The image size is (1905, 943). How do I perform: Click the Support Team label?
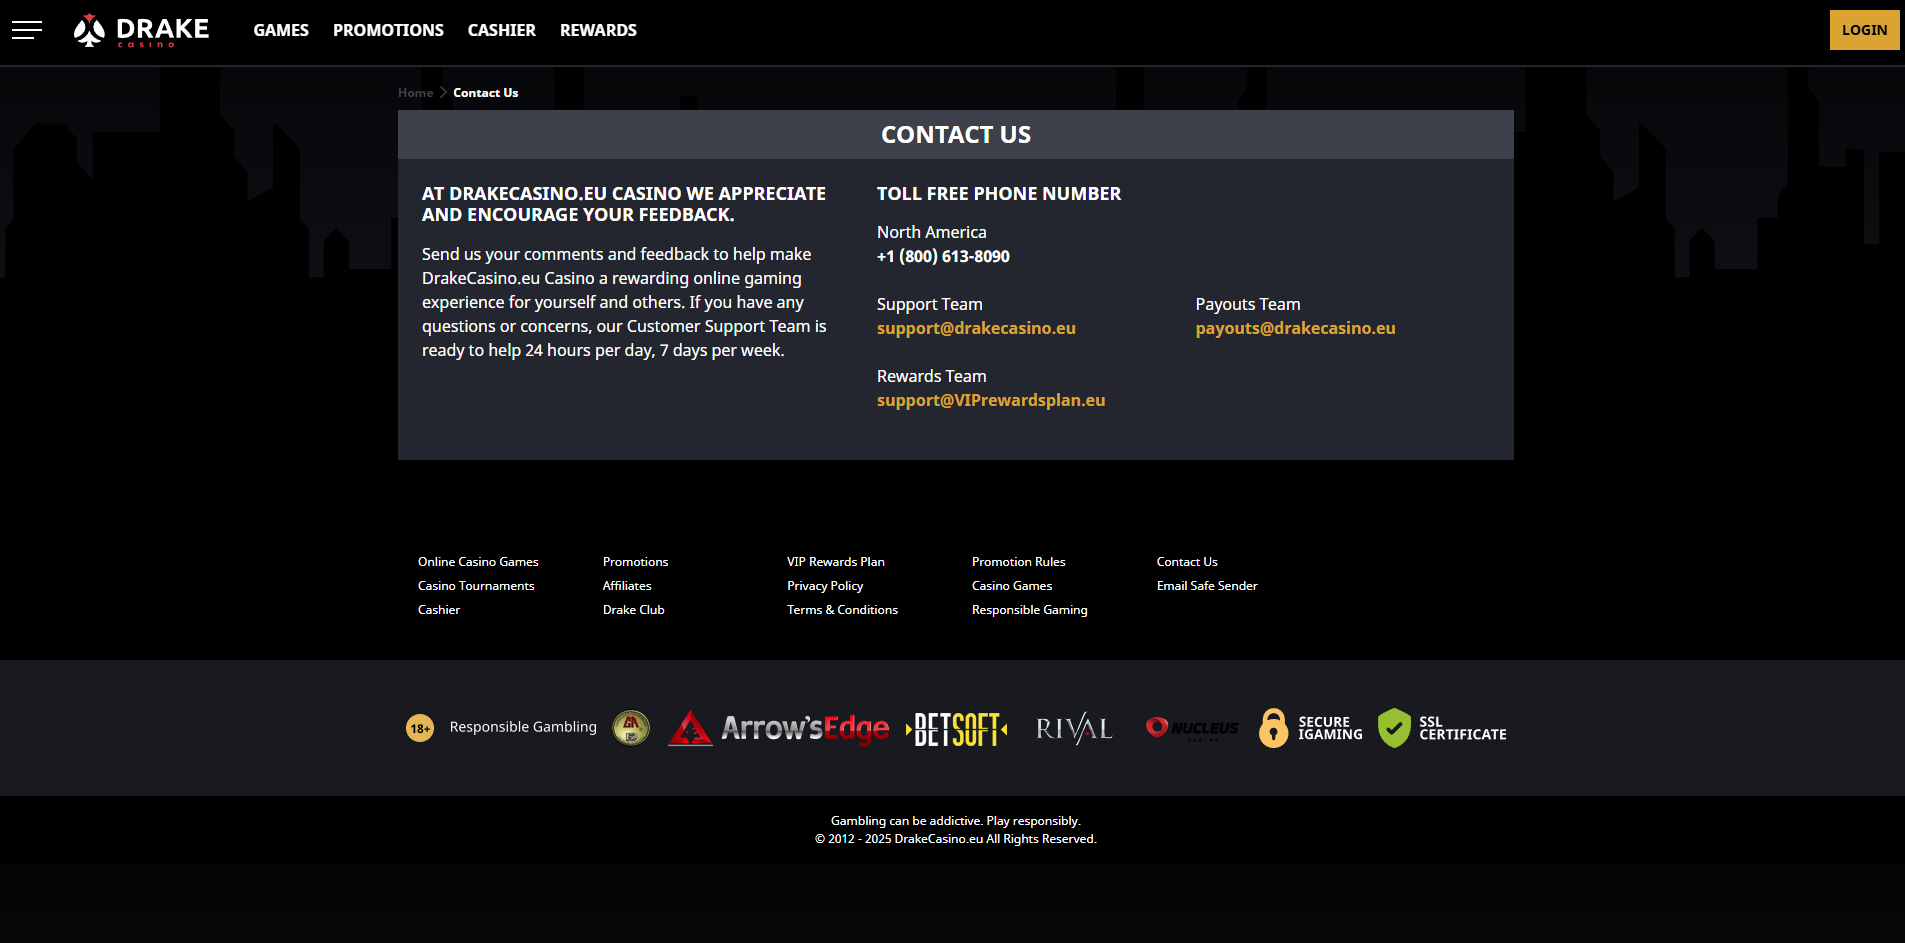(x=929, y=304)
